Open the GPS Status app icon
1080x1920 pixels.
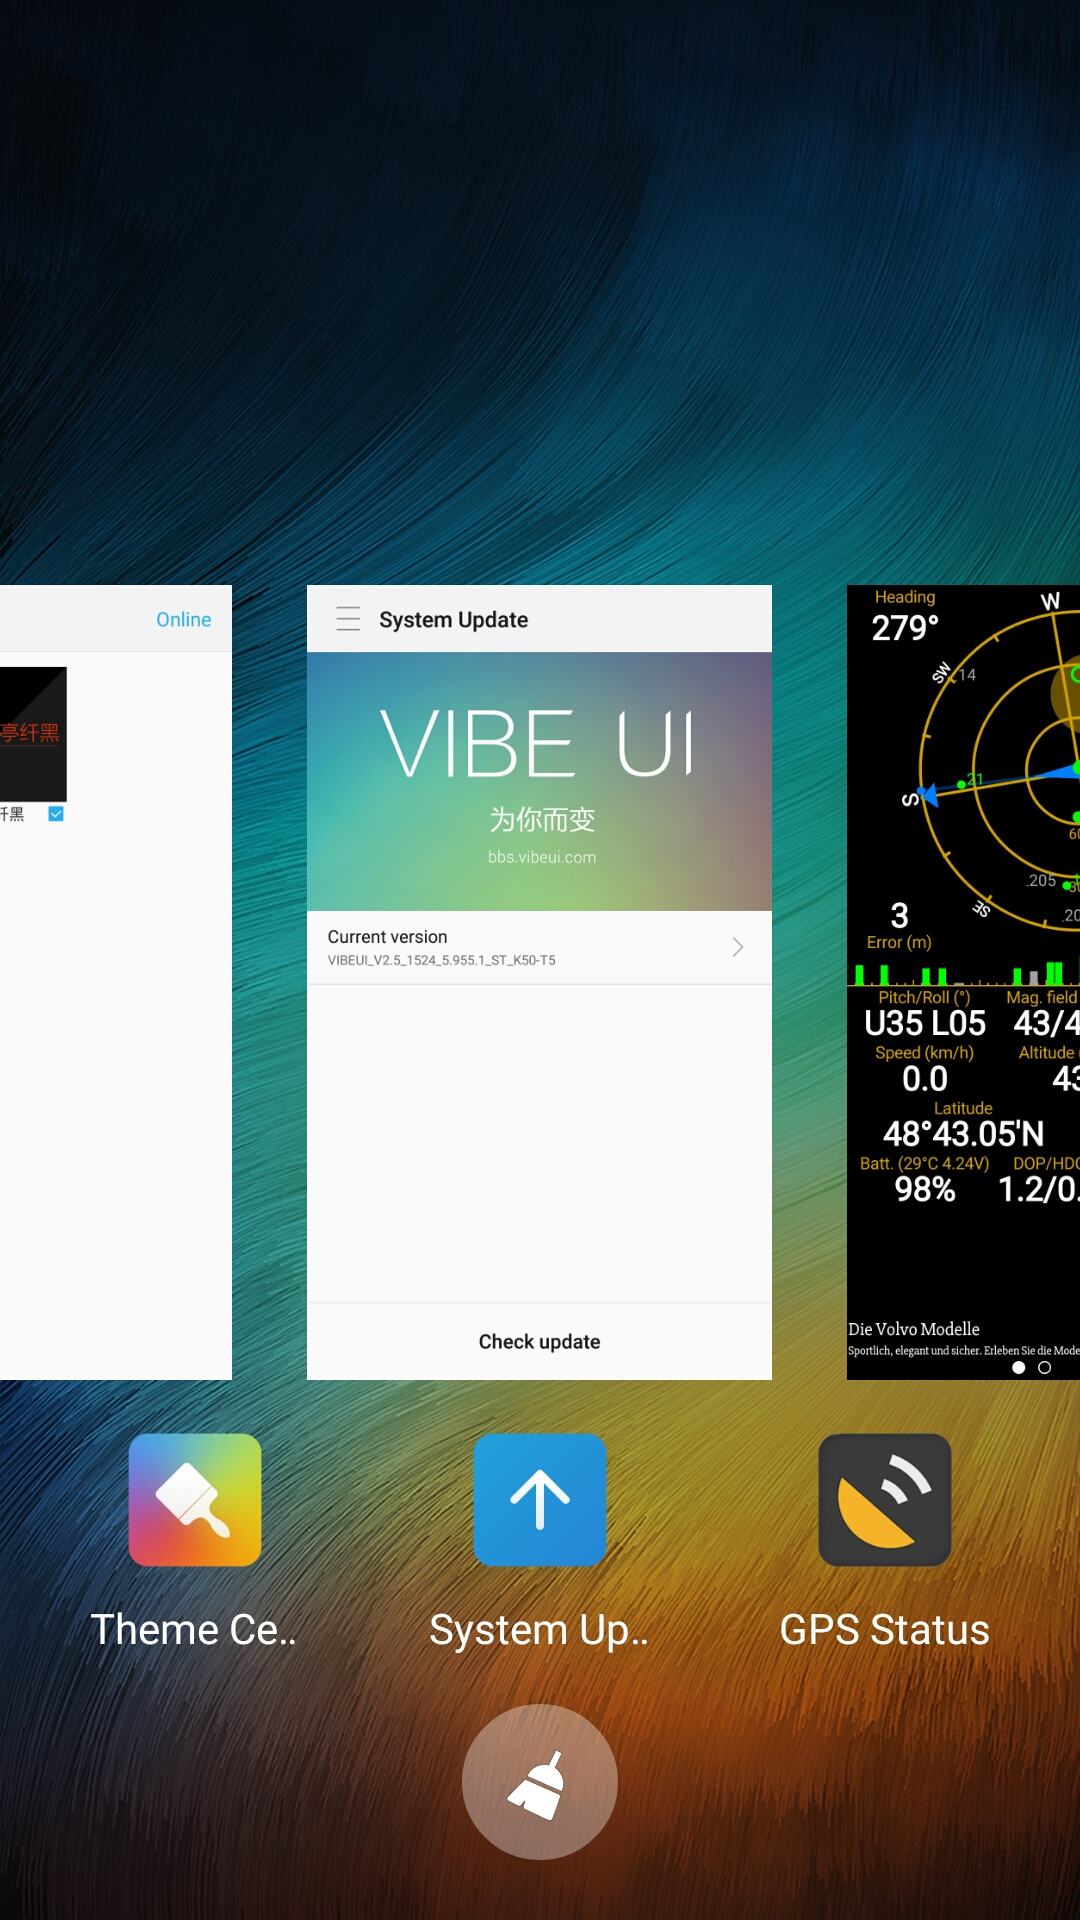(885, 1500)
